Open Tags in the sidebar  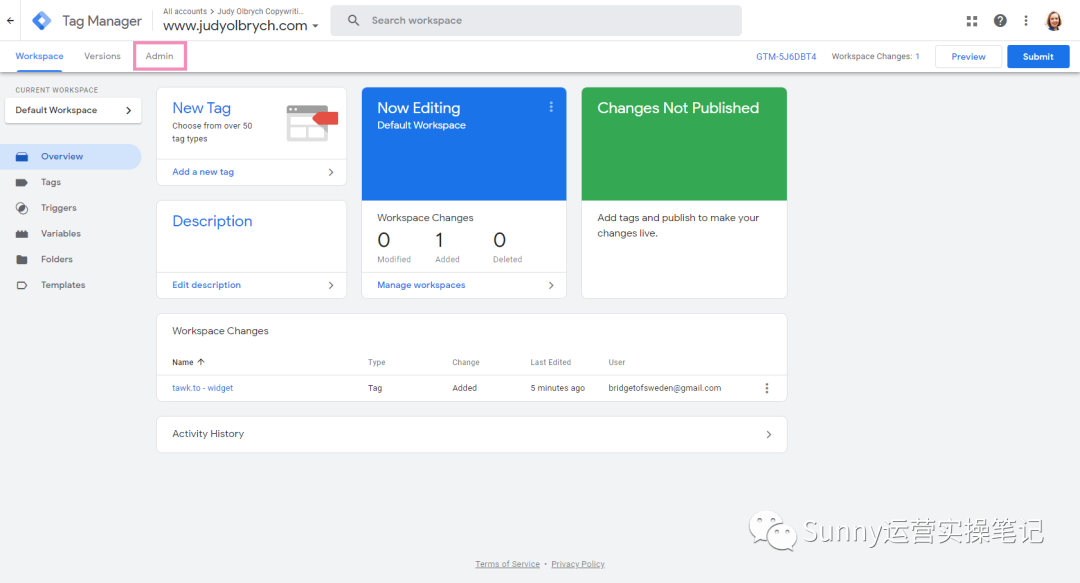tap(51, 182)
